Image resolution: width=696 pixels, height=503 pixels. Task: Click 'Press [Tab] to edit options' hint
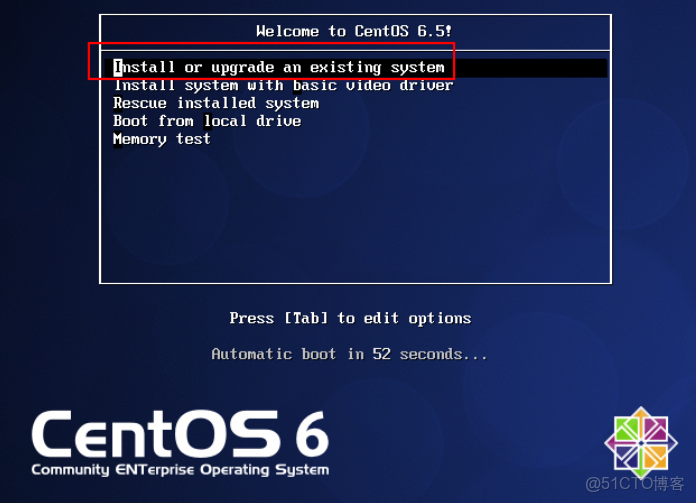[x=350, y=318]
